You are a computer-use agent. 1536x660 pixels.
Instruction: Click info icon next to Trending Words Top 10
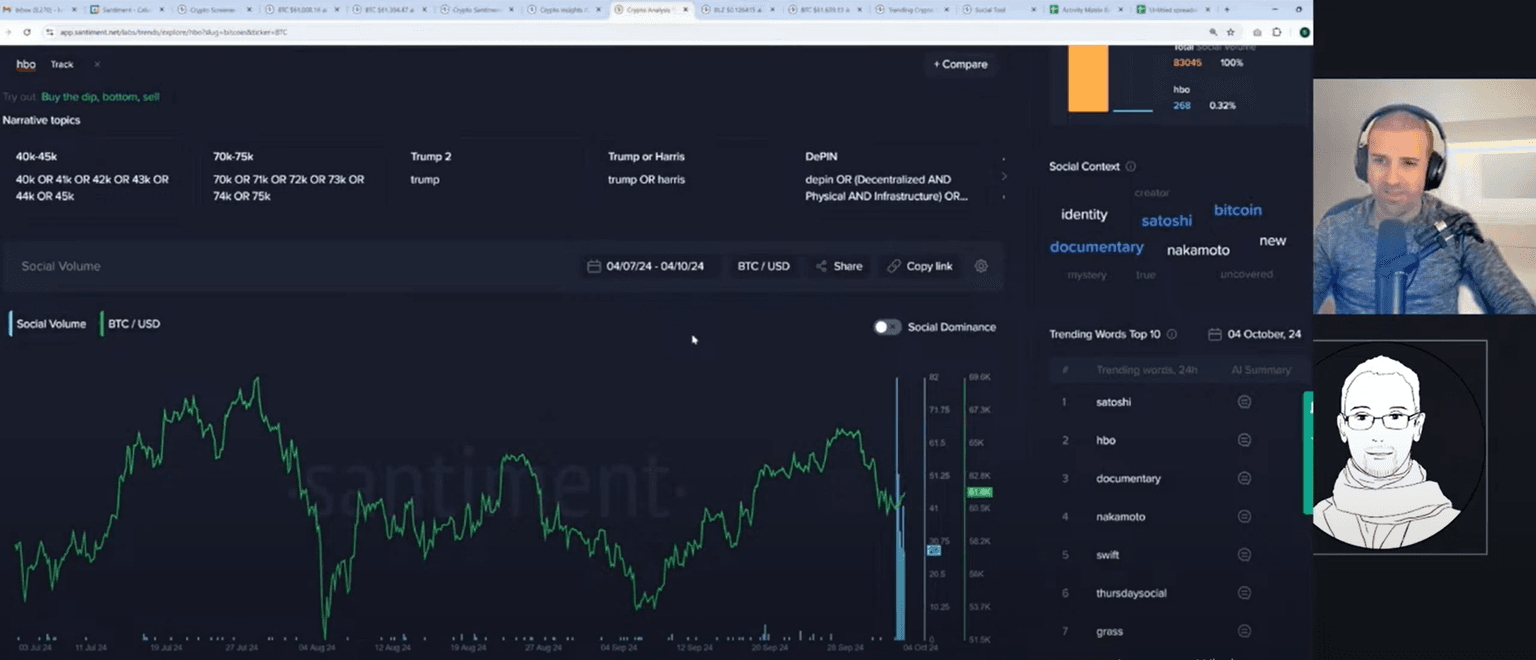coord(1172,334)
